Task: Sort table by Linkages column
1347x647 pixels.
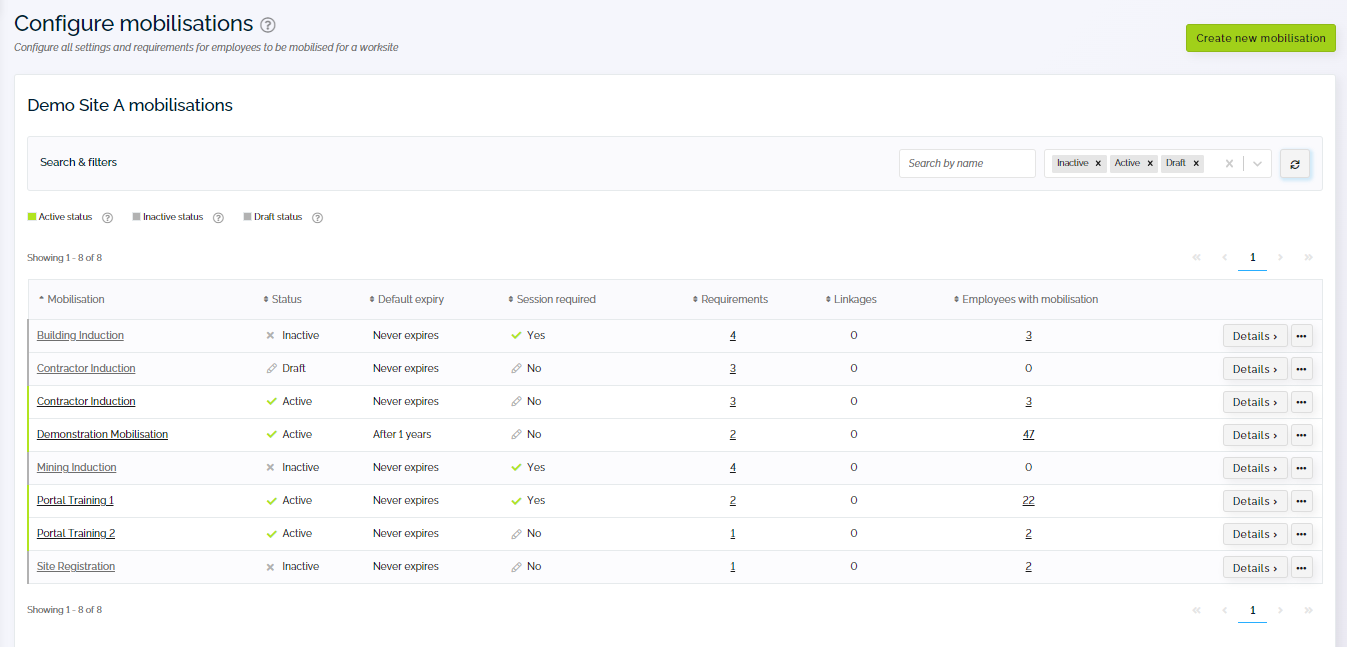Action: [851, 299]
